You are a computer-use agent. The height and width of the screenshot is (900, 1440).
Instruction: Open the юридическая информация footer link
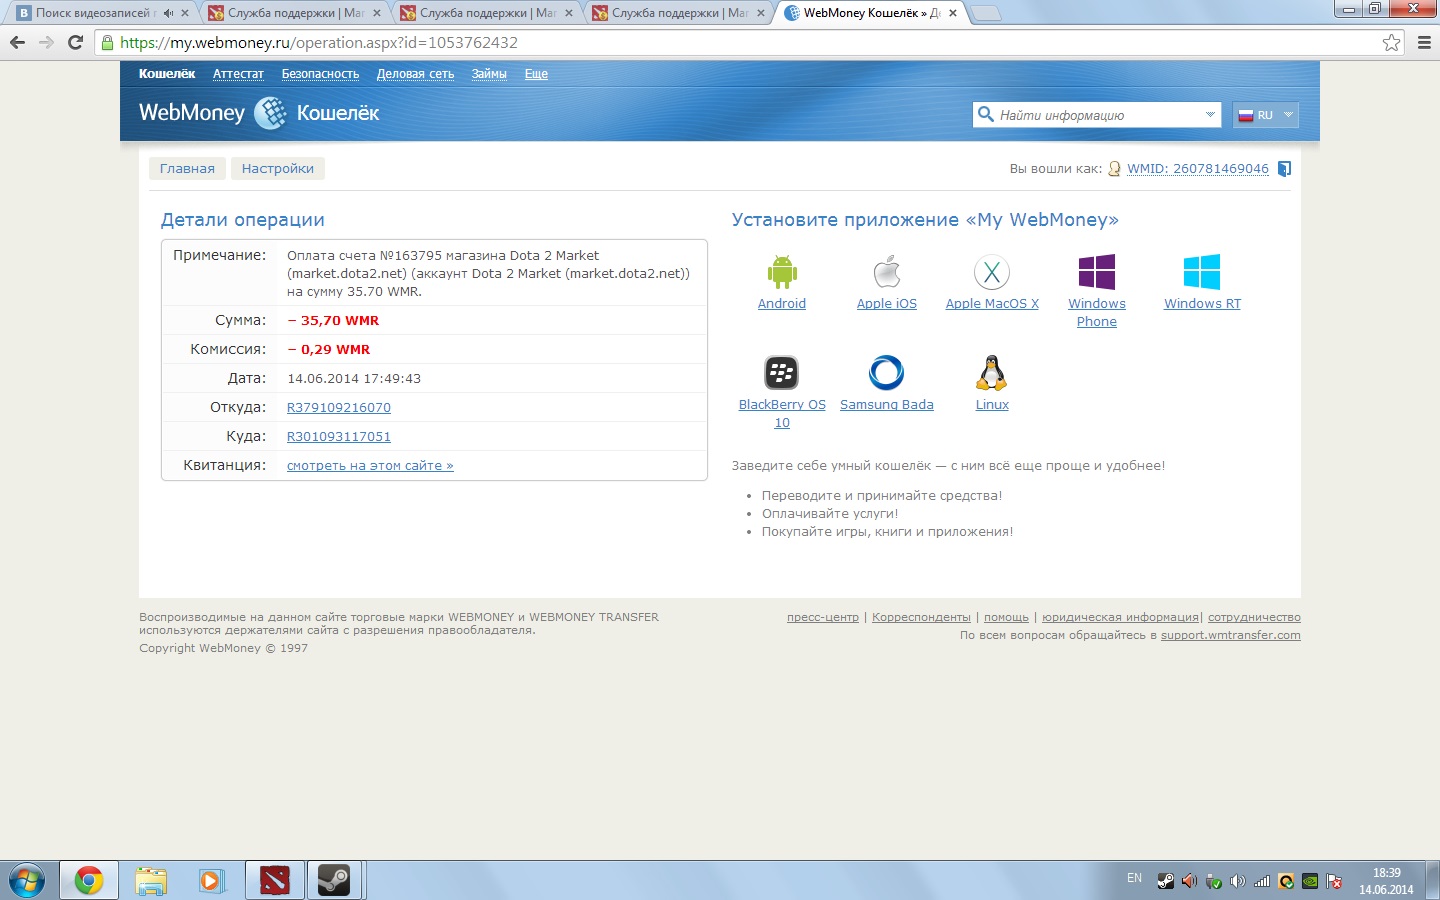click(x=1120, y=617)
